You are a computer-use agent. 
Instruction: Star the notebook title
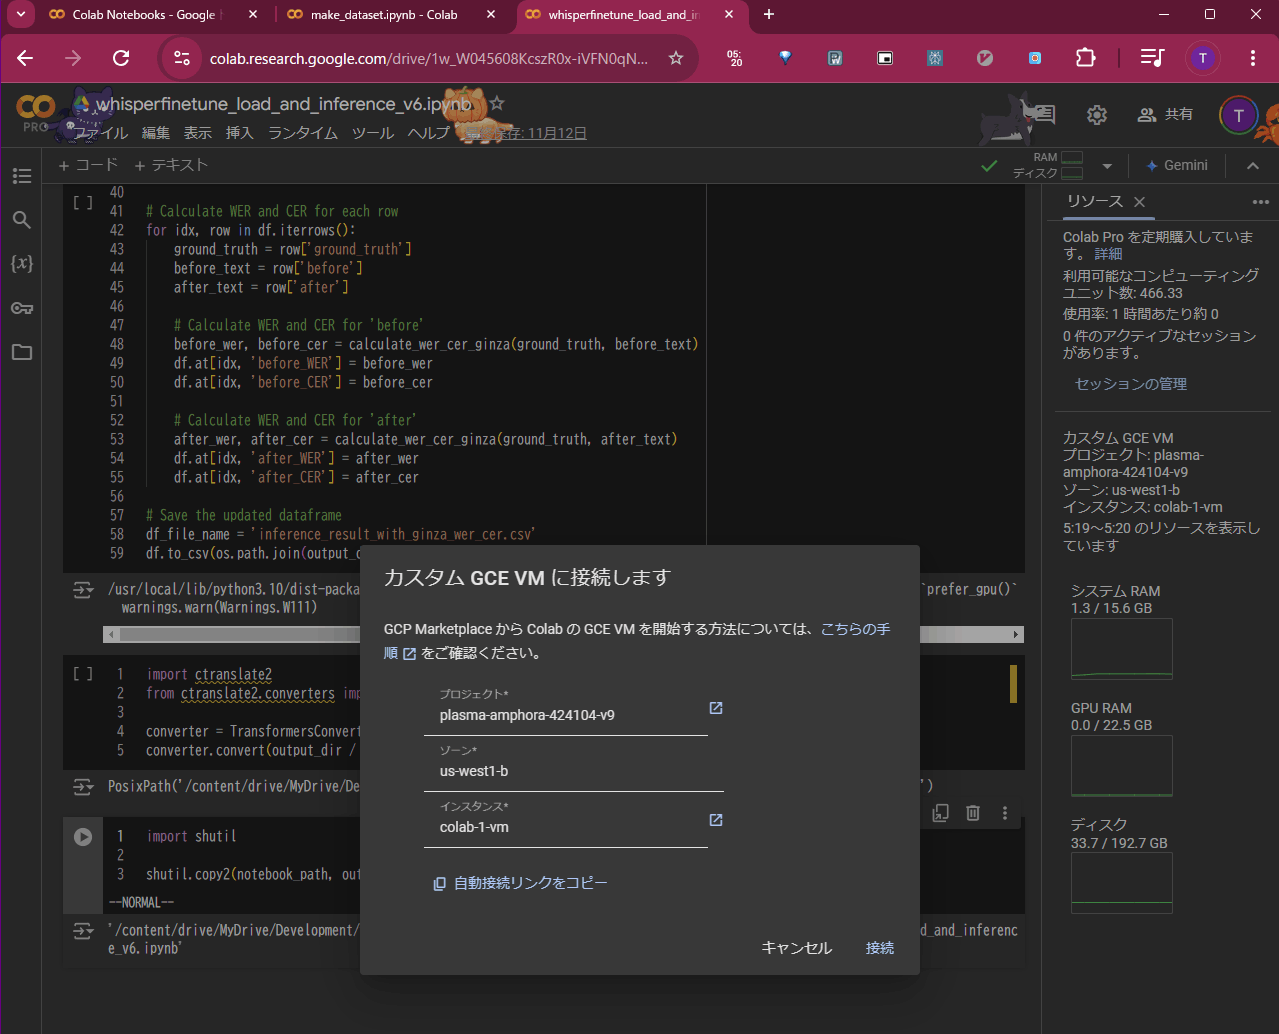498,104
